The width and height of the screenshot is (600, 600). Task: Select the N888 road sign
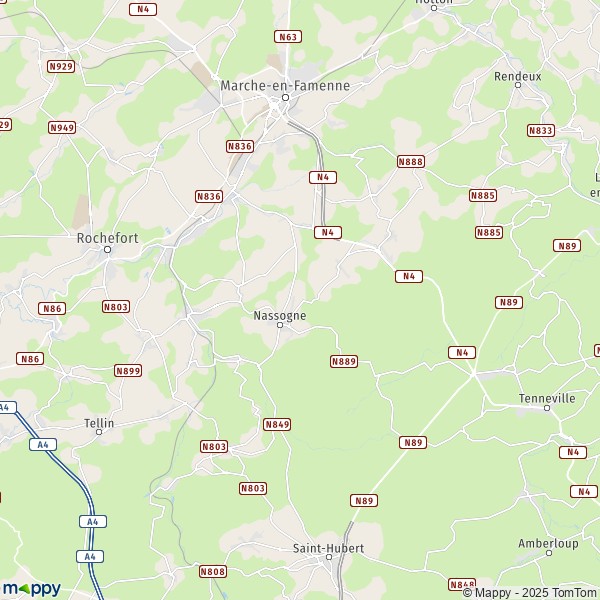point(411,161)
